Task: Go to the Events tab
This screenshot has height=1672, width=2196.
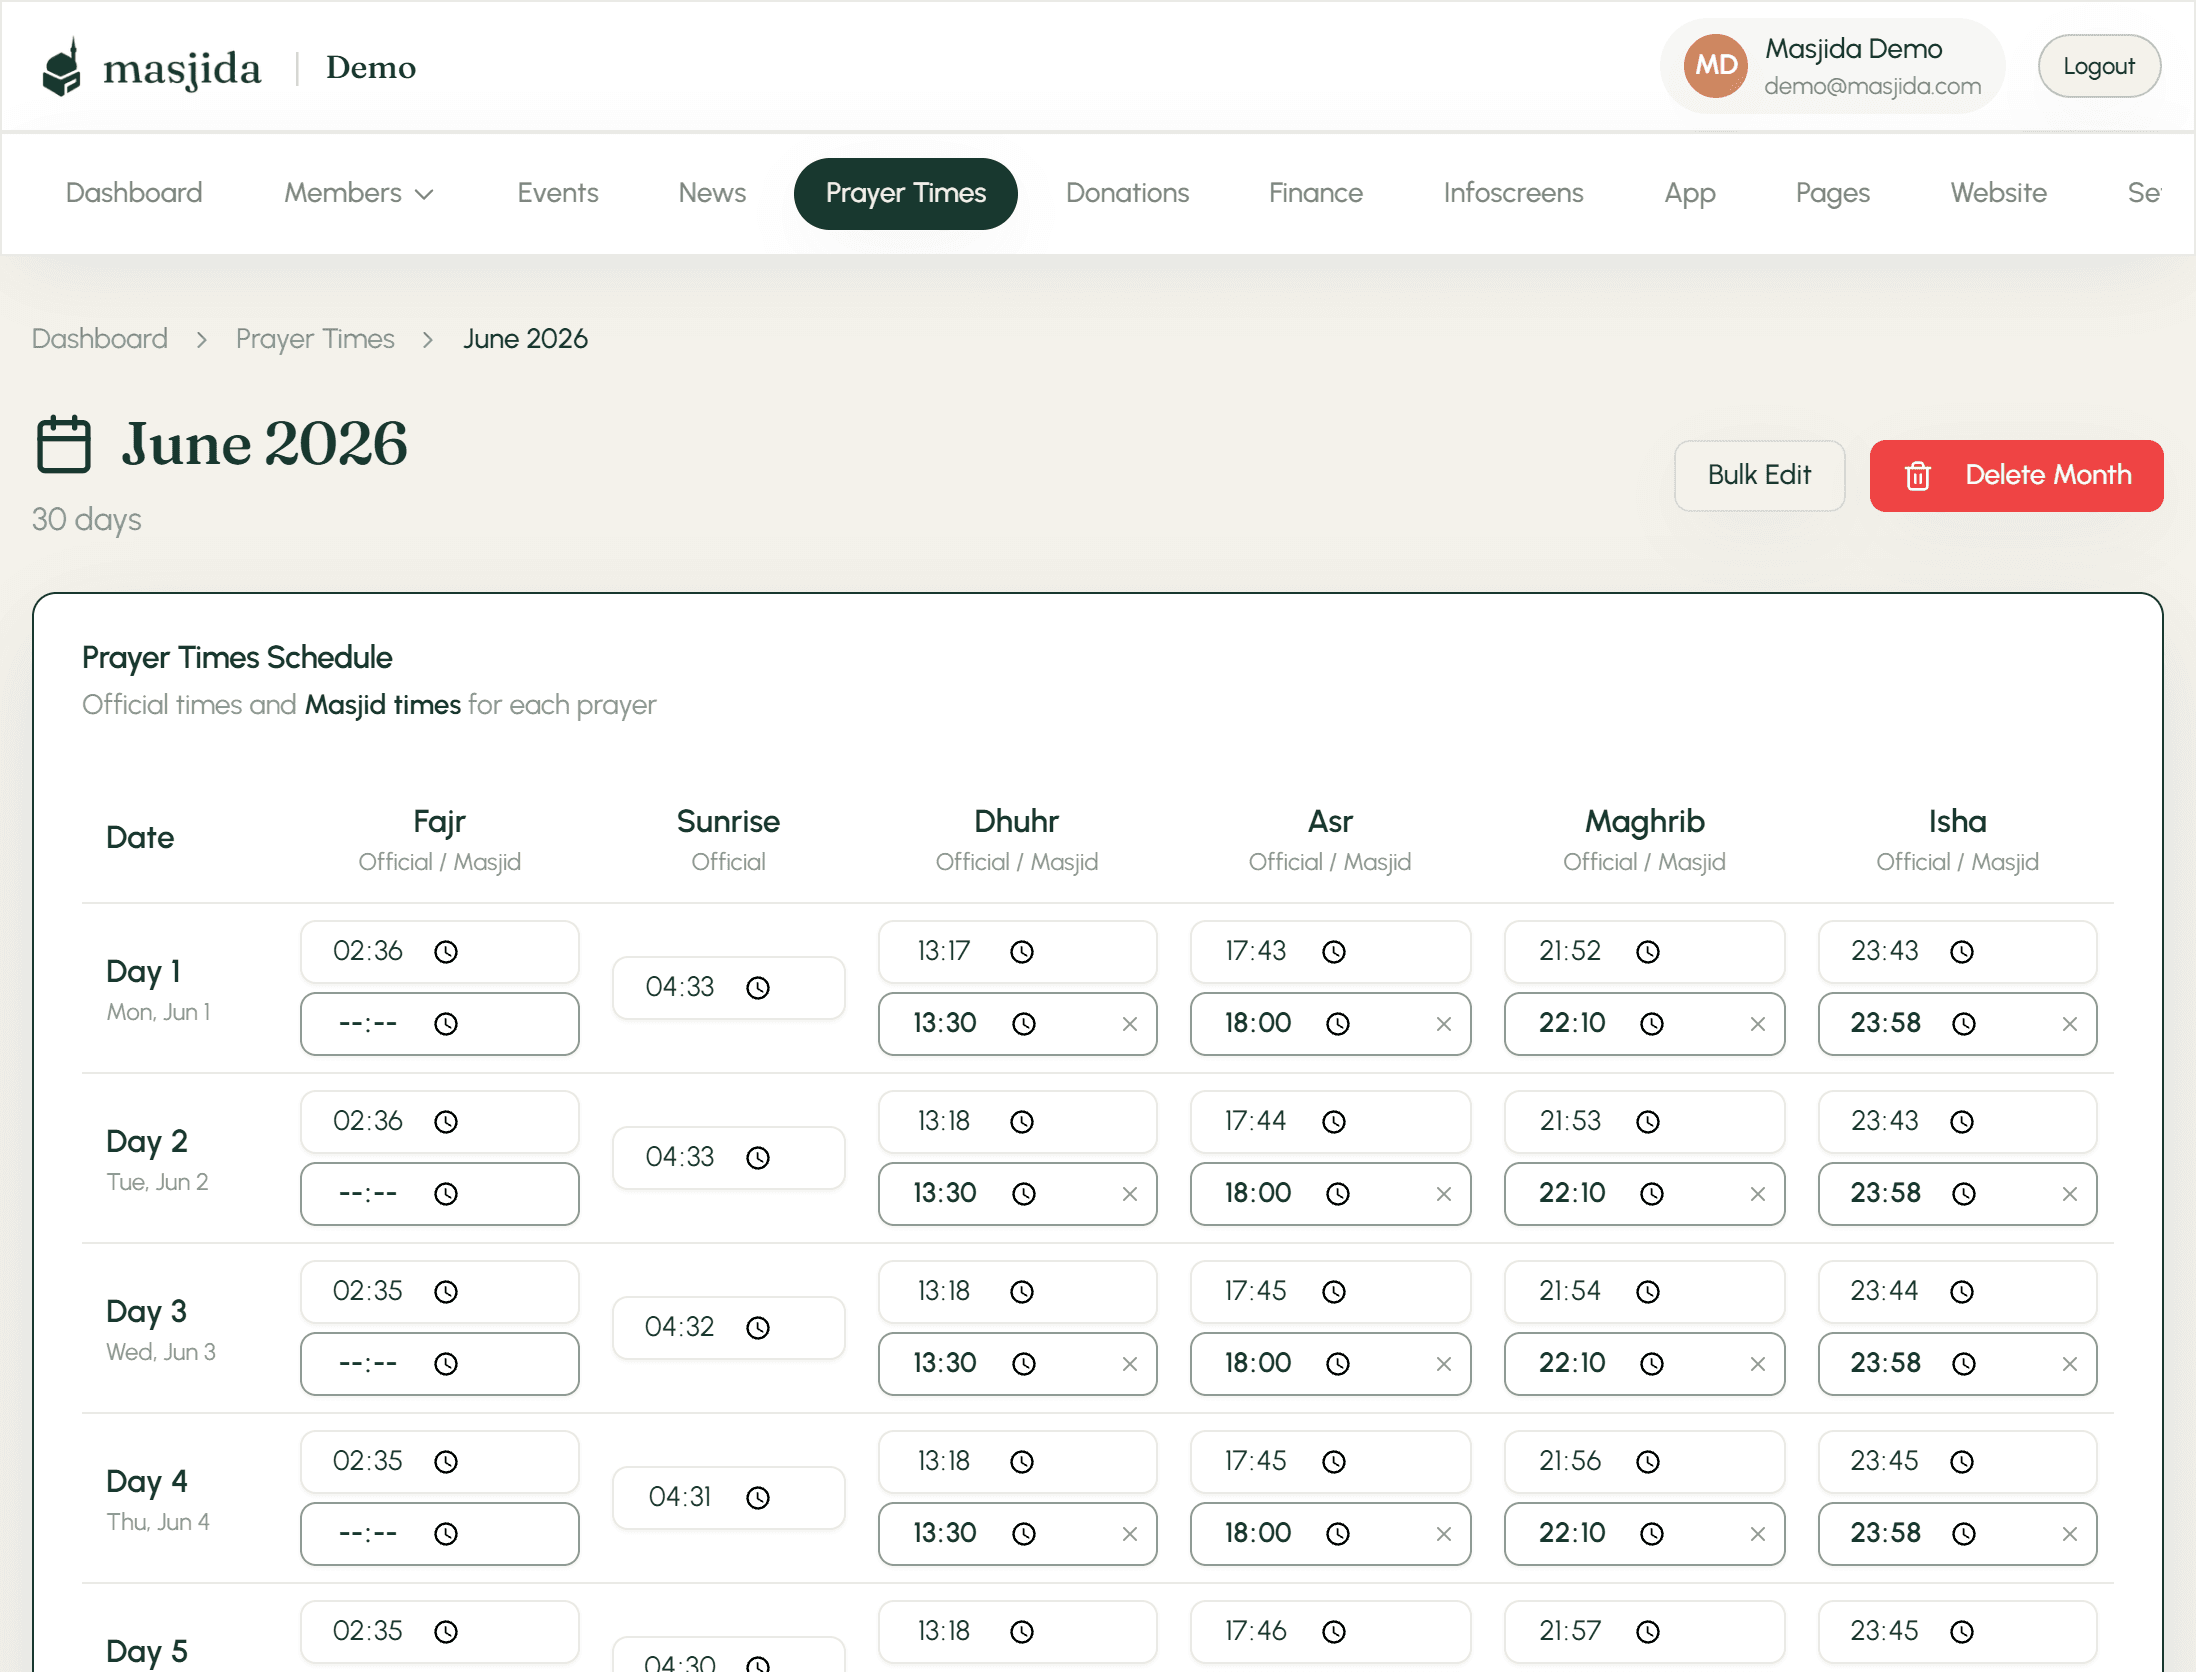Action: 558,193
